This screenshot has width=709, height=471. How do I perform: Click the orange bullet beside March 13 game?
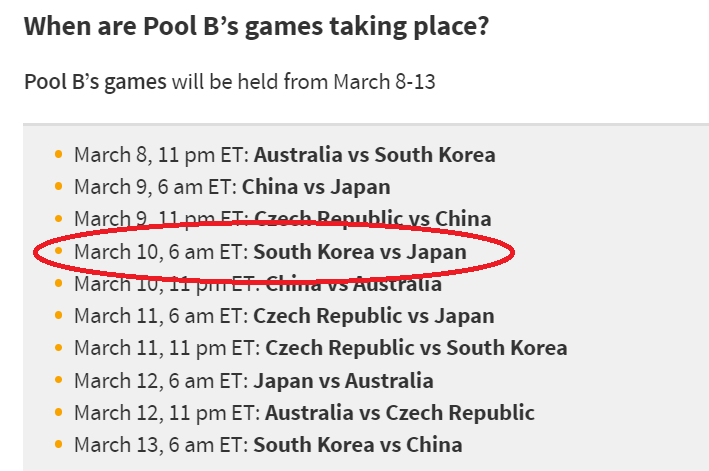(58, 444)
